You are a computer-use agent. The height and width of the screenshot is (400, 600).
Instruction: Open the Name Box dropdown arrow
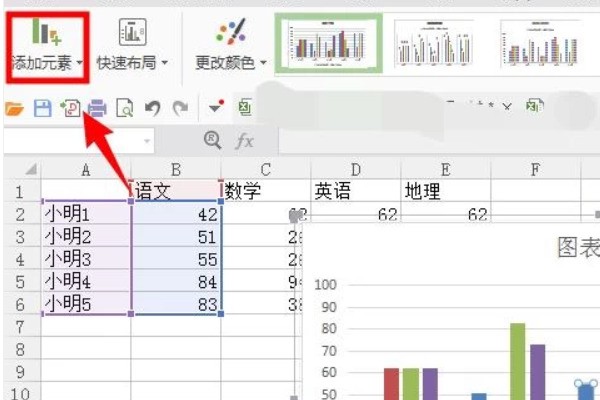coord(147,142)
